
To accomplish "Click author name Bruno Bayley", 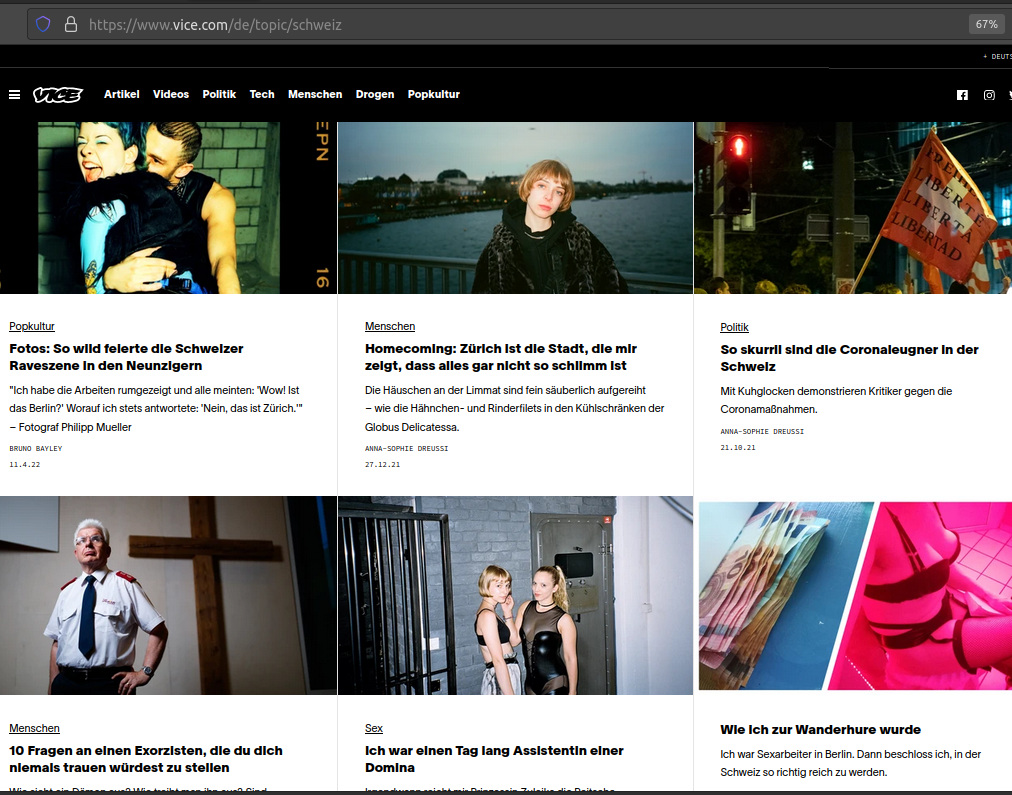I will tap(35, 448).
